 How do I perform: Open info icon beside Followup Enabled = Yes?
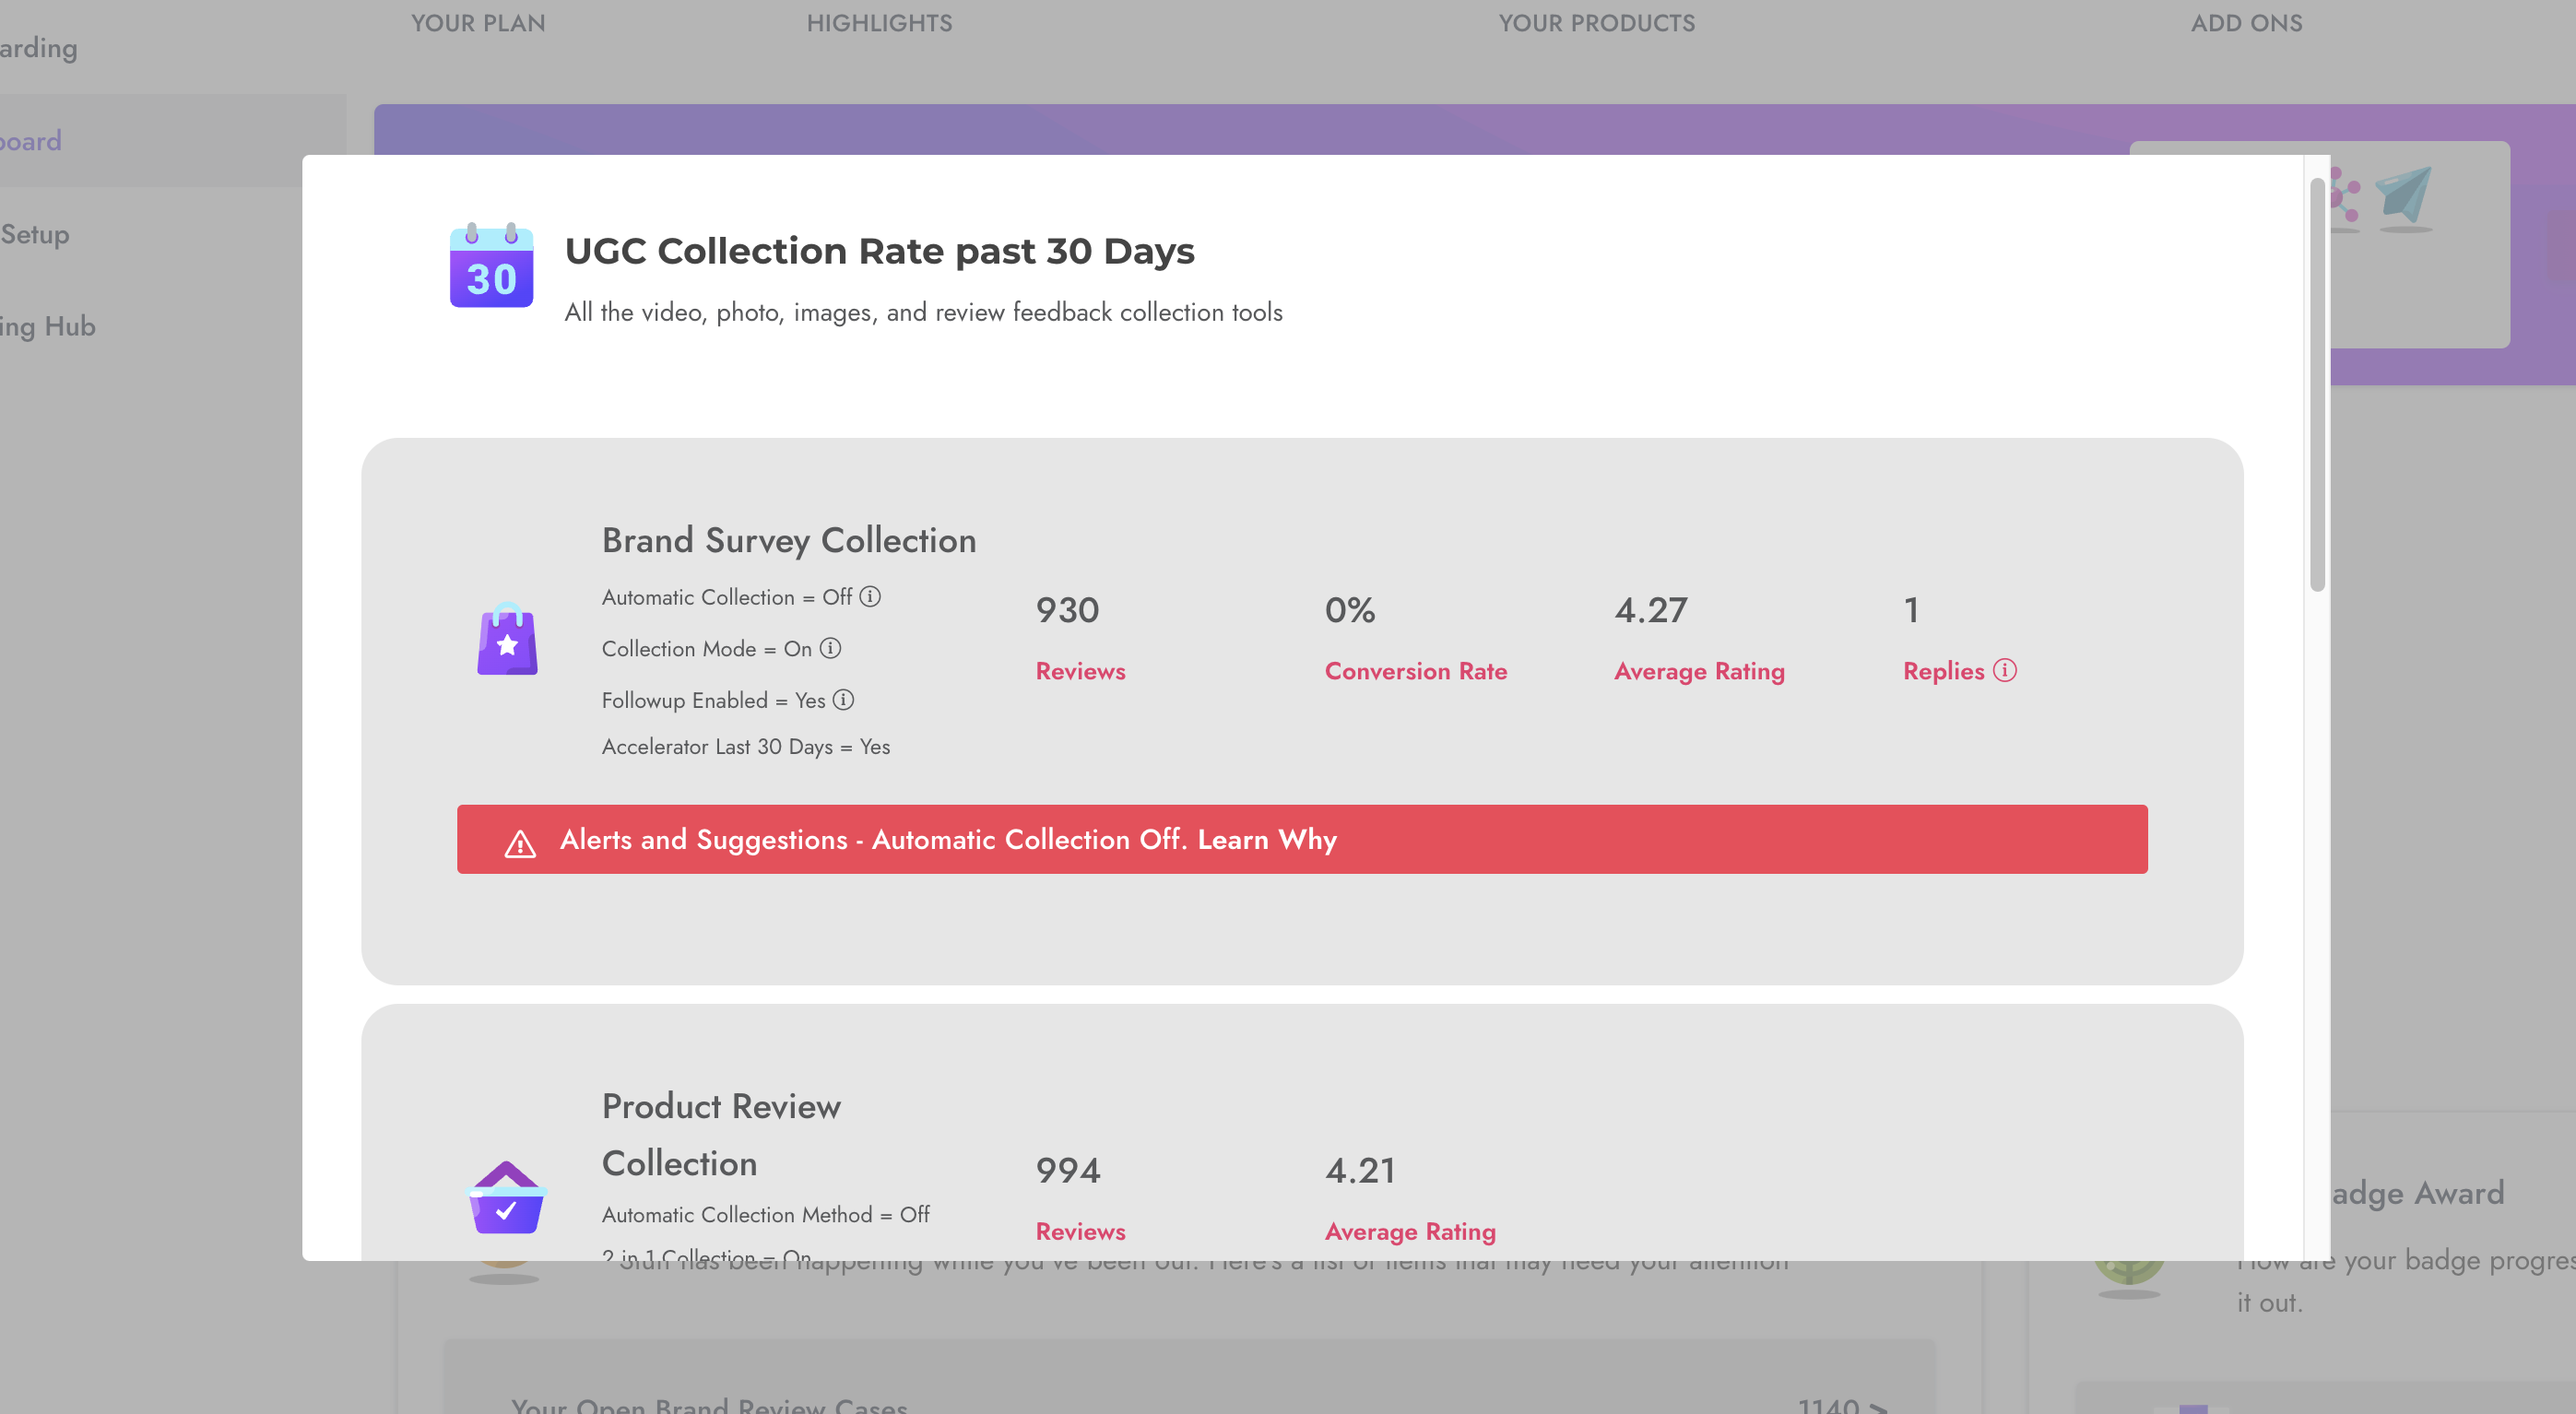[843, 700]
